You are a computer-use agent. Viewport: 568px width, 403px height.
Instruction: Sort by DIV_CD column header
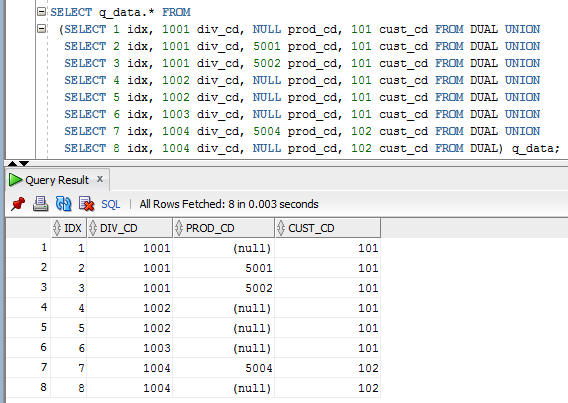tap(130, 228)
